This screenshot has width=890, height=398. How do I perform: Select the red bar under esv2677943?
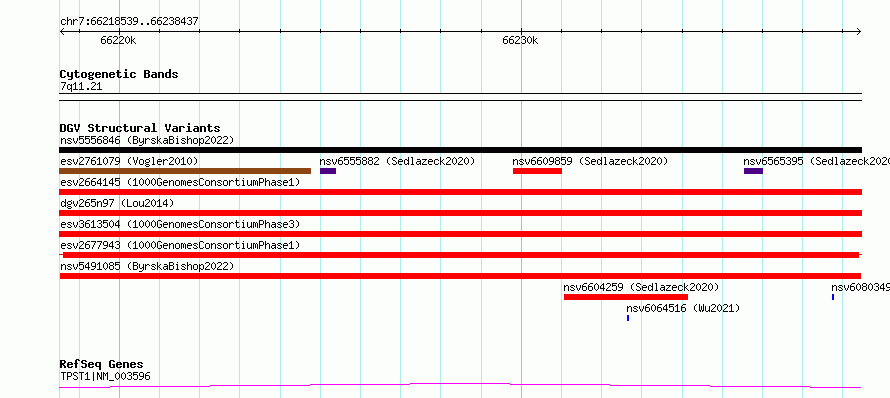pos(460,255)
